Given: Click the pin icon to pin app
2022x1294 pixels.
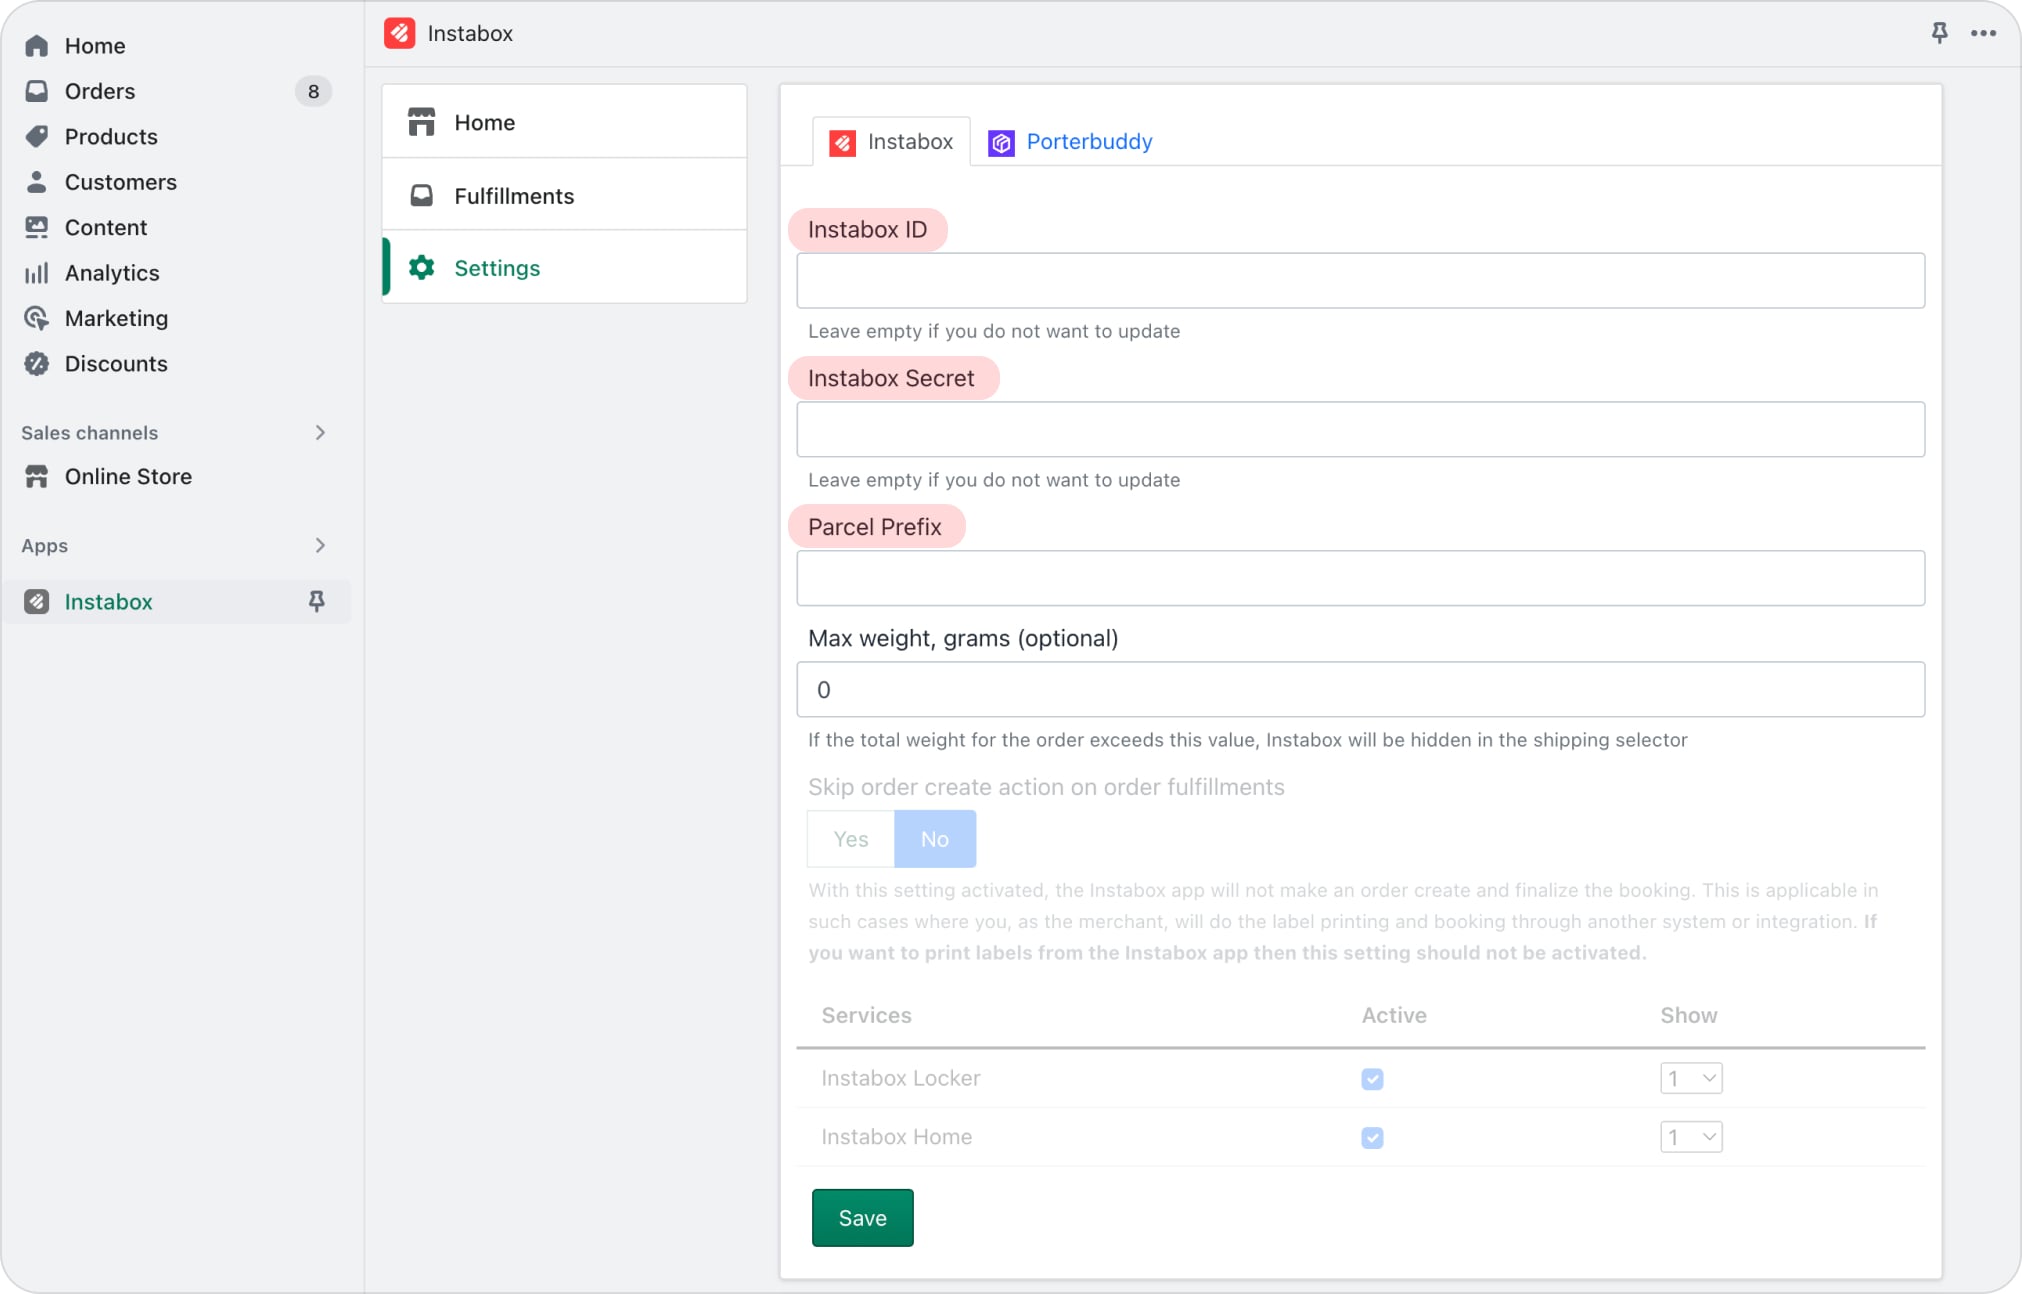Looking at the screenshot, I should coord(1939,31).
